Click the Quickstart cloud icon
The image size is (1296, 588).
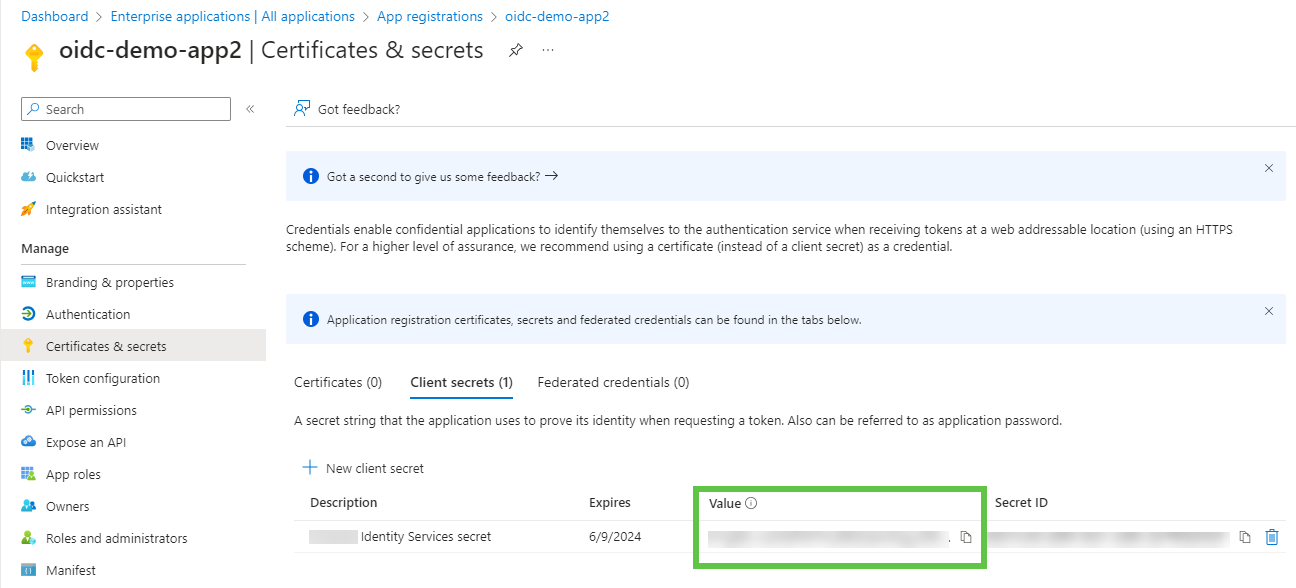pos(28,177)
